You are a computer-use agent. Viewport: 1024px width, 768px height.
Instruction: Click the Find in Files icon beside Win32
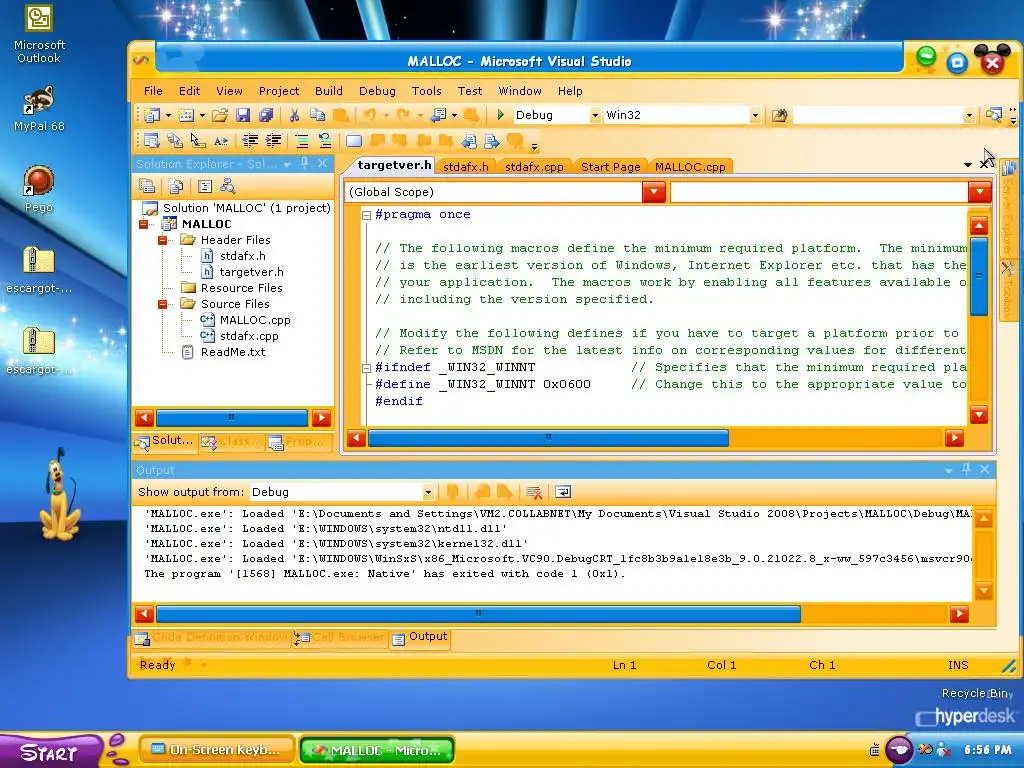tap(779, 116)
